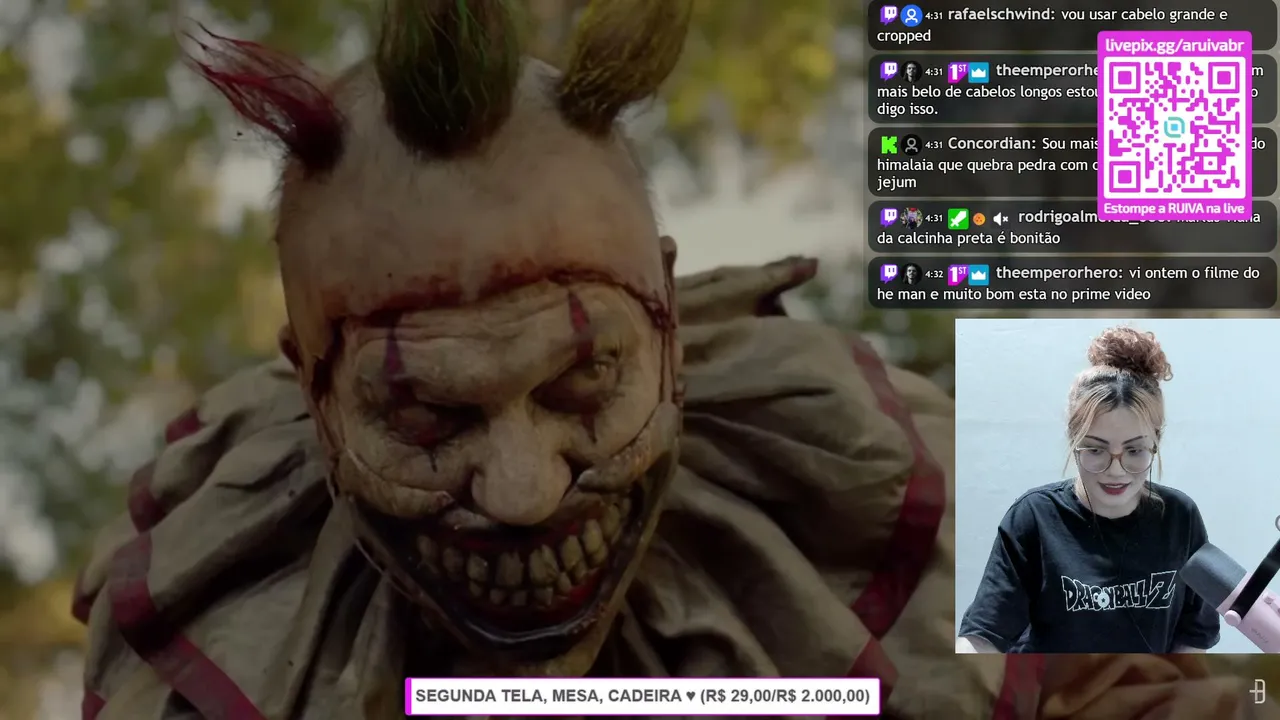Click the green Kick icon beside Concordian
Viewport: 1280px width, 720px height.
point(889,144)
